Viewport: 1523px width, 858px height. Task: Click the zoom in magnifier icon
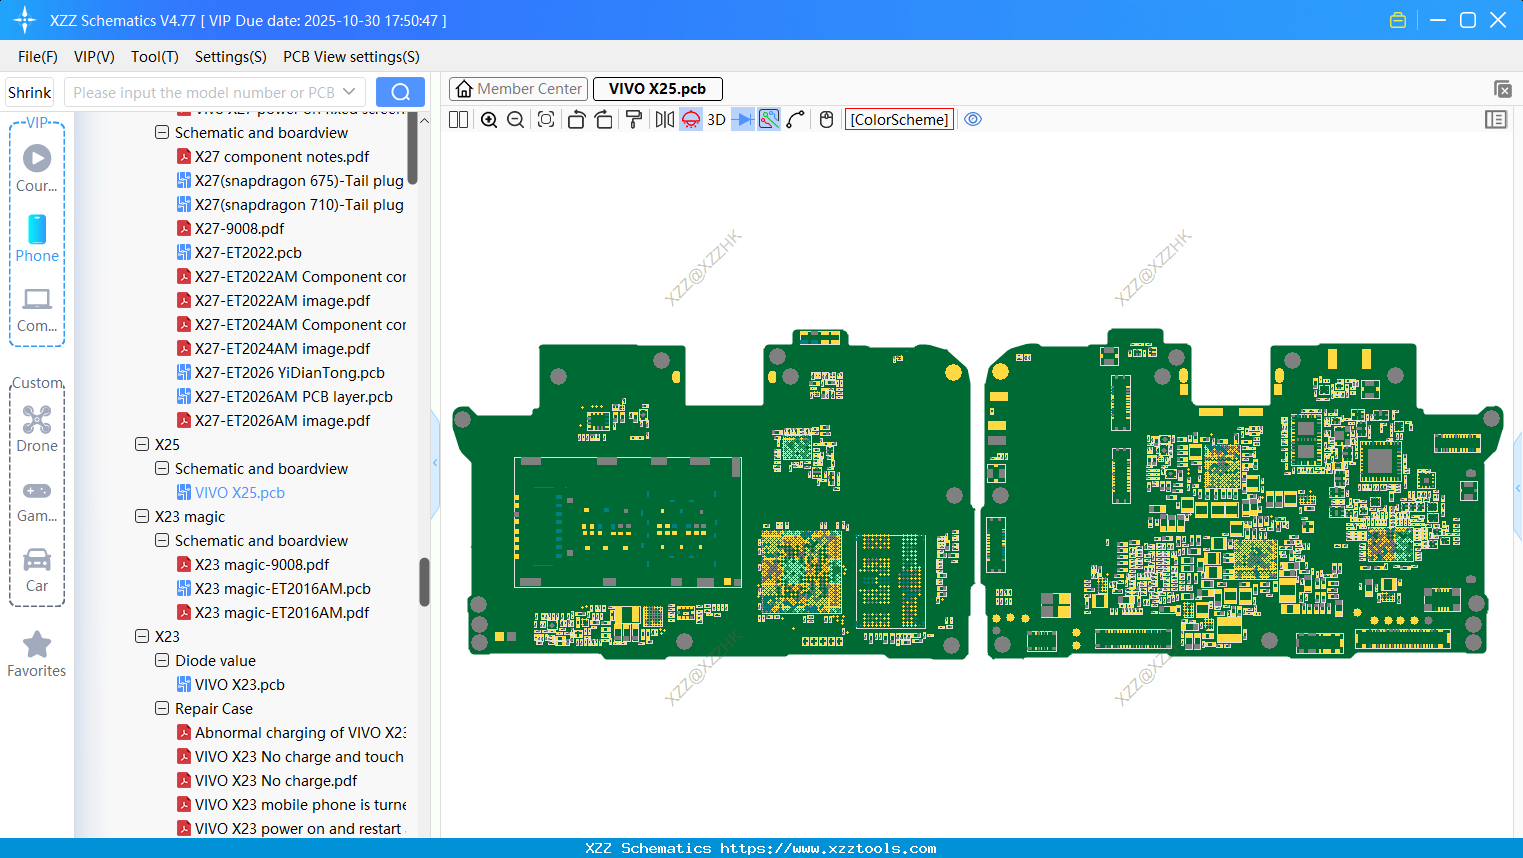pos(489,120)
